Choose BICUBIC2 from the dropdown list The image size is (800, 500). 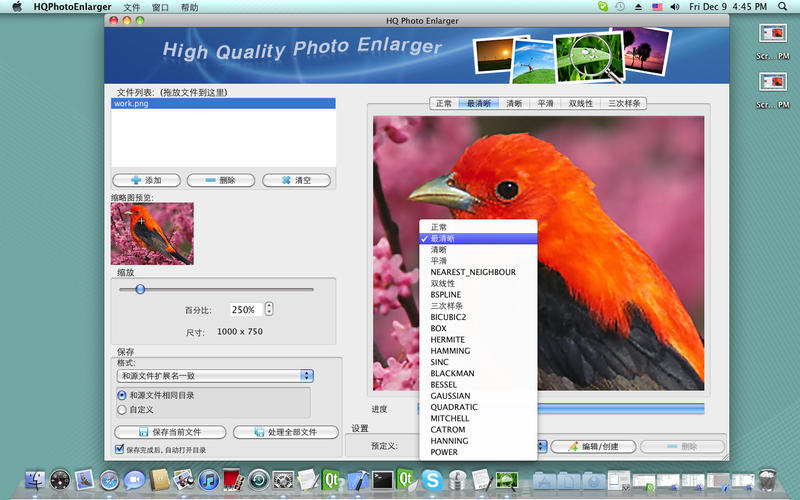pyautogui.click(x=448, y=317)
